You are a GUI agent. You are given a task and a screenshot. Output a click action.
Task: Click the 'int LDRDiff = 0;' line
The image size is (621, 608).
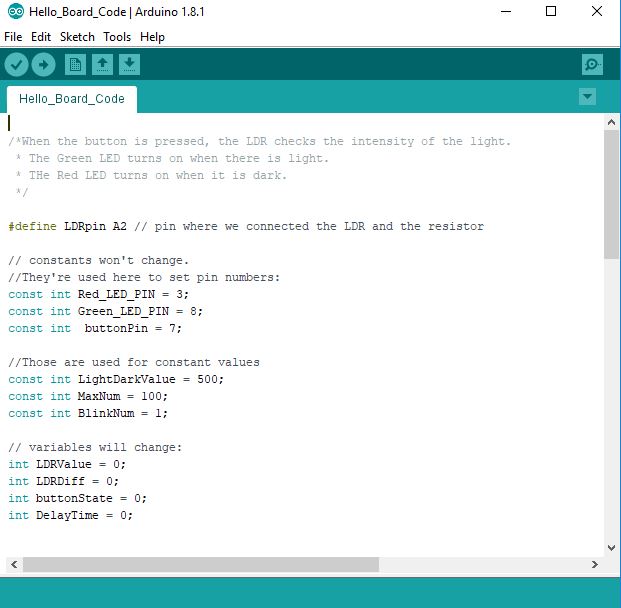(63, 481)
